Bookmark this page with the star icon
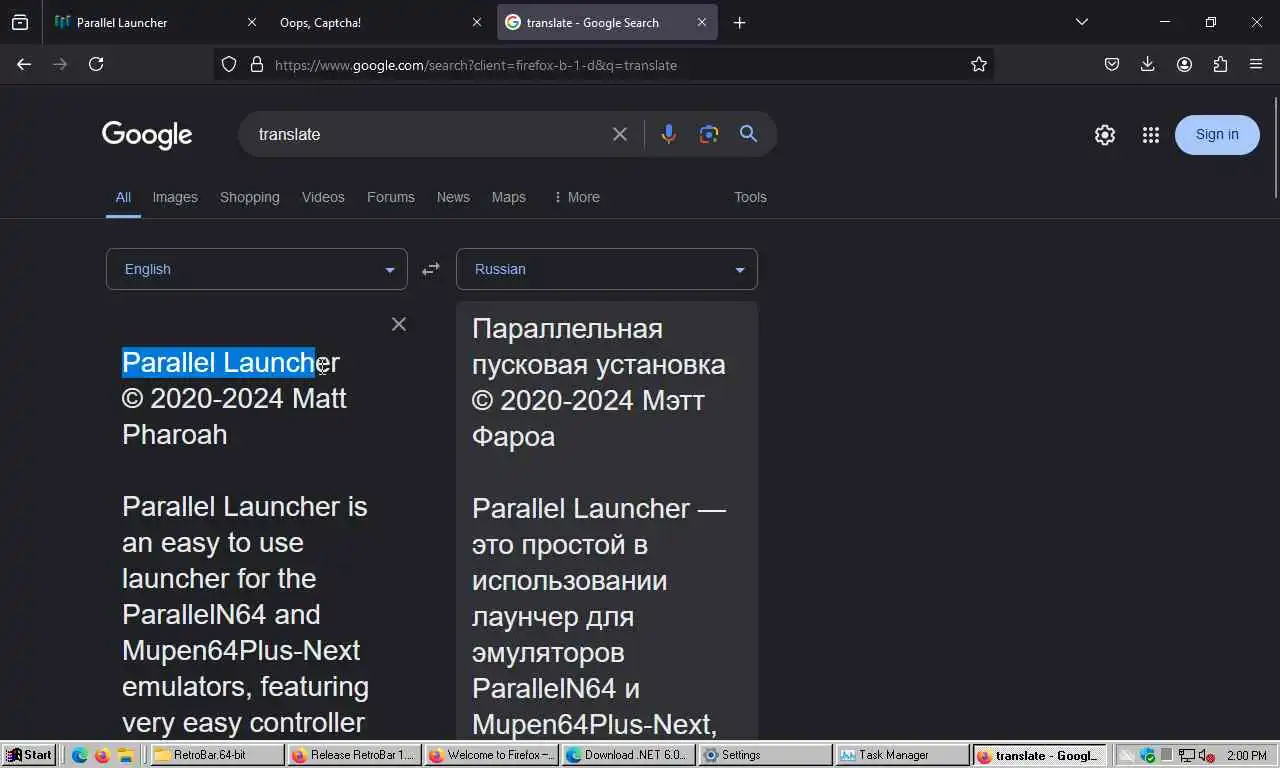The height and width of the screenshot is (768, 1280). (979, 64)
